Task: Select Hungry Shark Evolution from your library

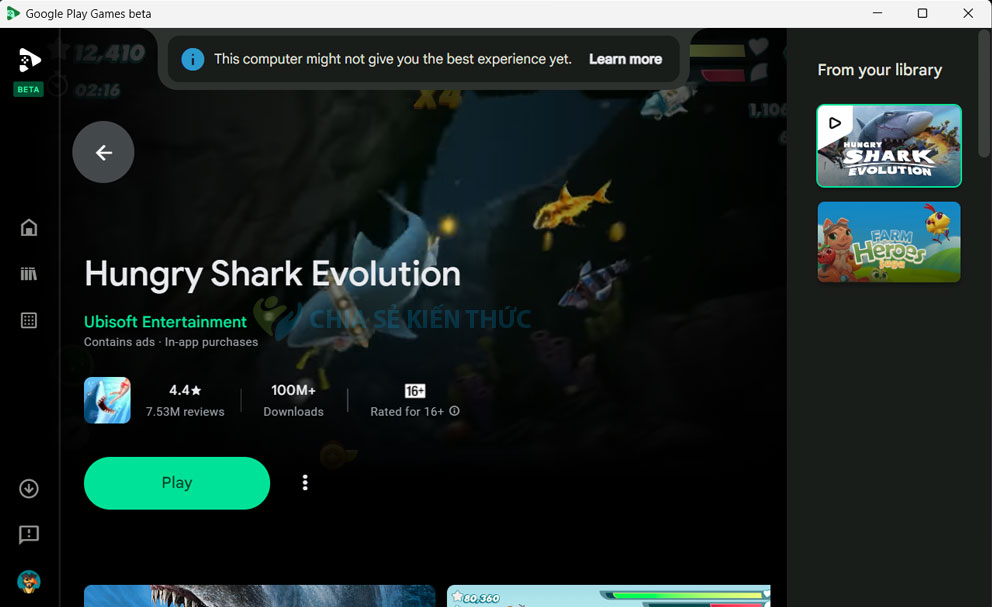Action: click(888, 146)
